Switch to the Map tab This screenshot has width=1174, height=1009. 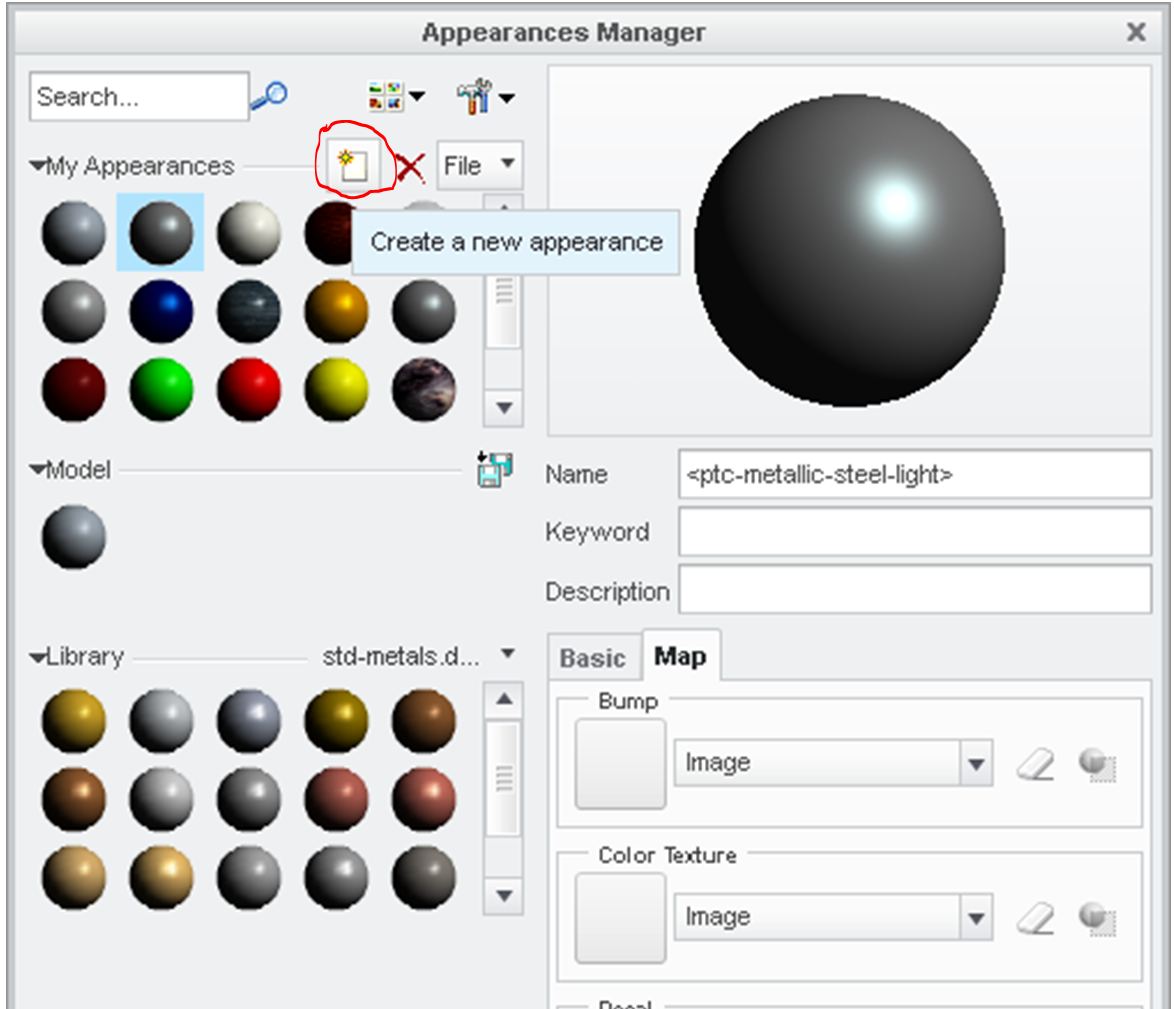point(680,656)
